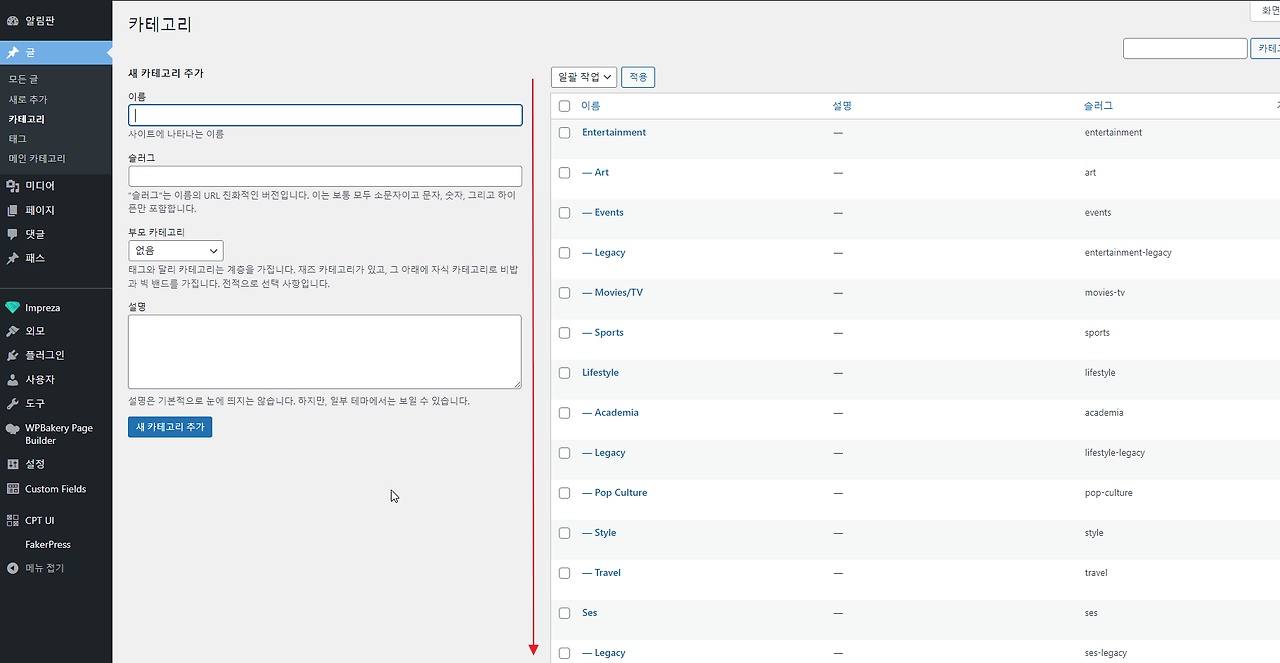The width and height of the screenshot is (1280, 663).
Task: Focus the 슬러그 slug input field
Action: pos(325,176)
